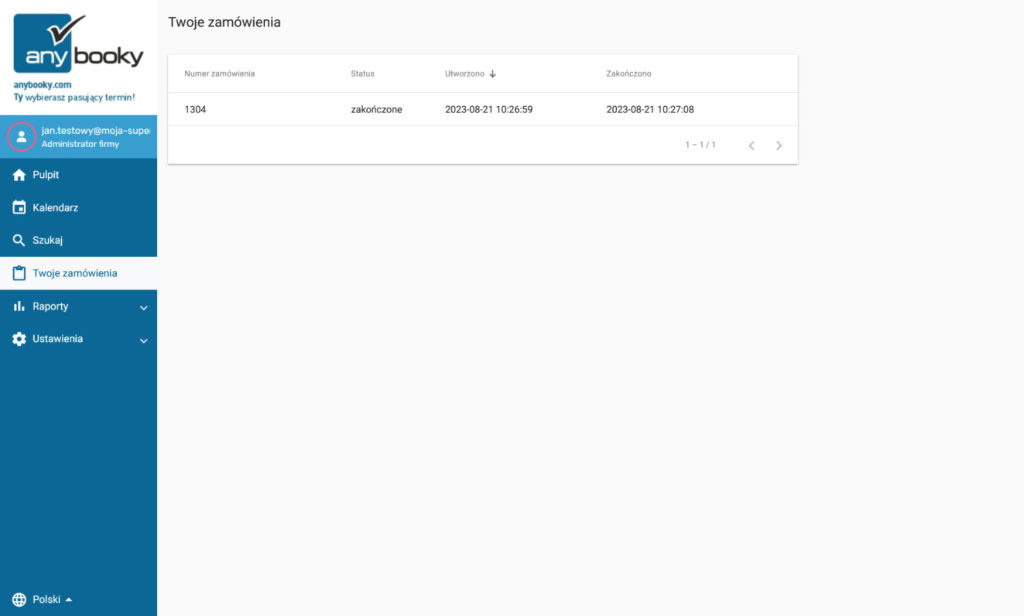1024x616 pixels.
Task: Click the Raporty bar chart icon
Action: point(19,306)
